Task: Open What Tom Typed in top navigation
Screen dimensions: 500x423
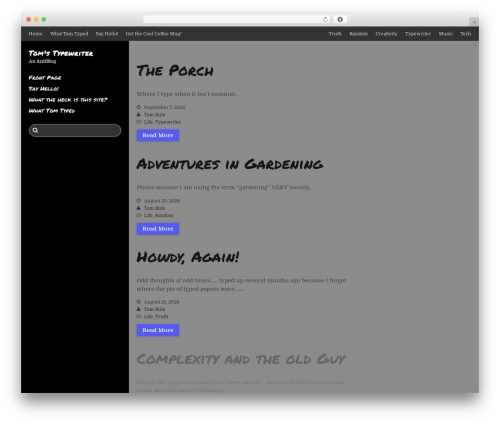Action: pyautogui.click(x=69, y=34)
